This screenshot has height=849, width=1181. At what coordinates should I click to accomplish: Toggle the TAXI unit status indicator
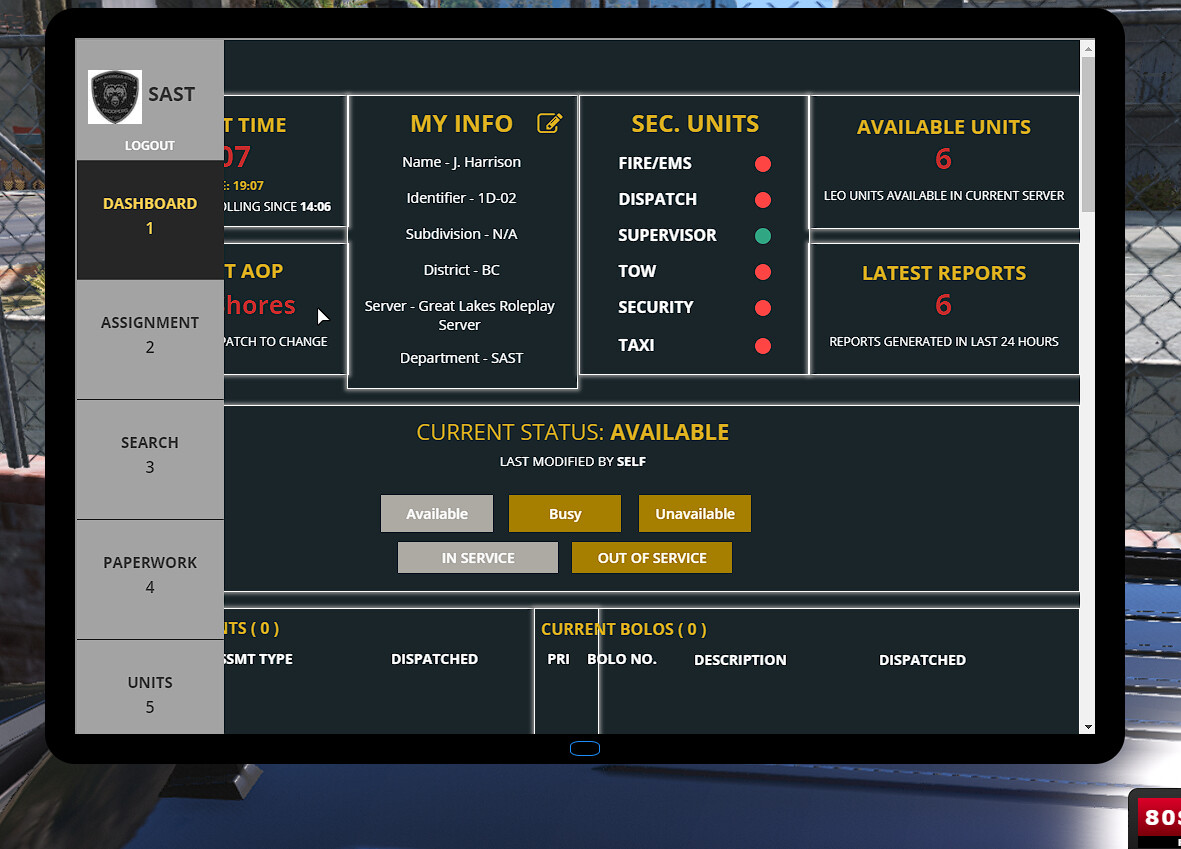click(x=763, y=345)
